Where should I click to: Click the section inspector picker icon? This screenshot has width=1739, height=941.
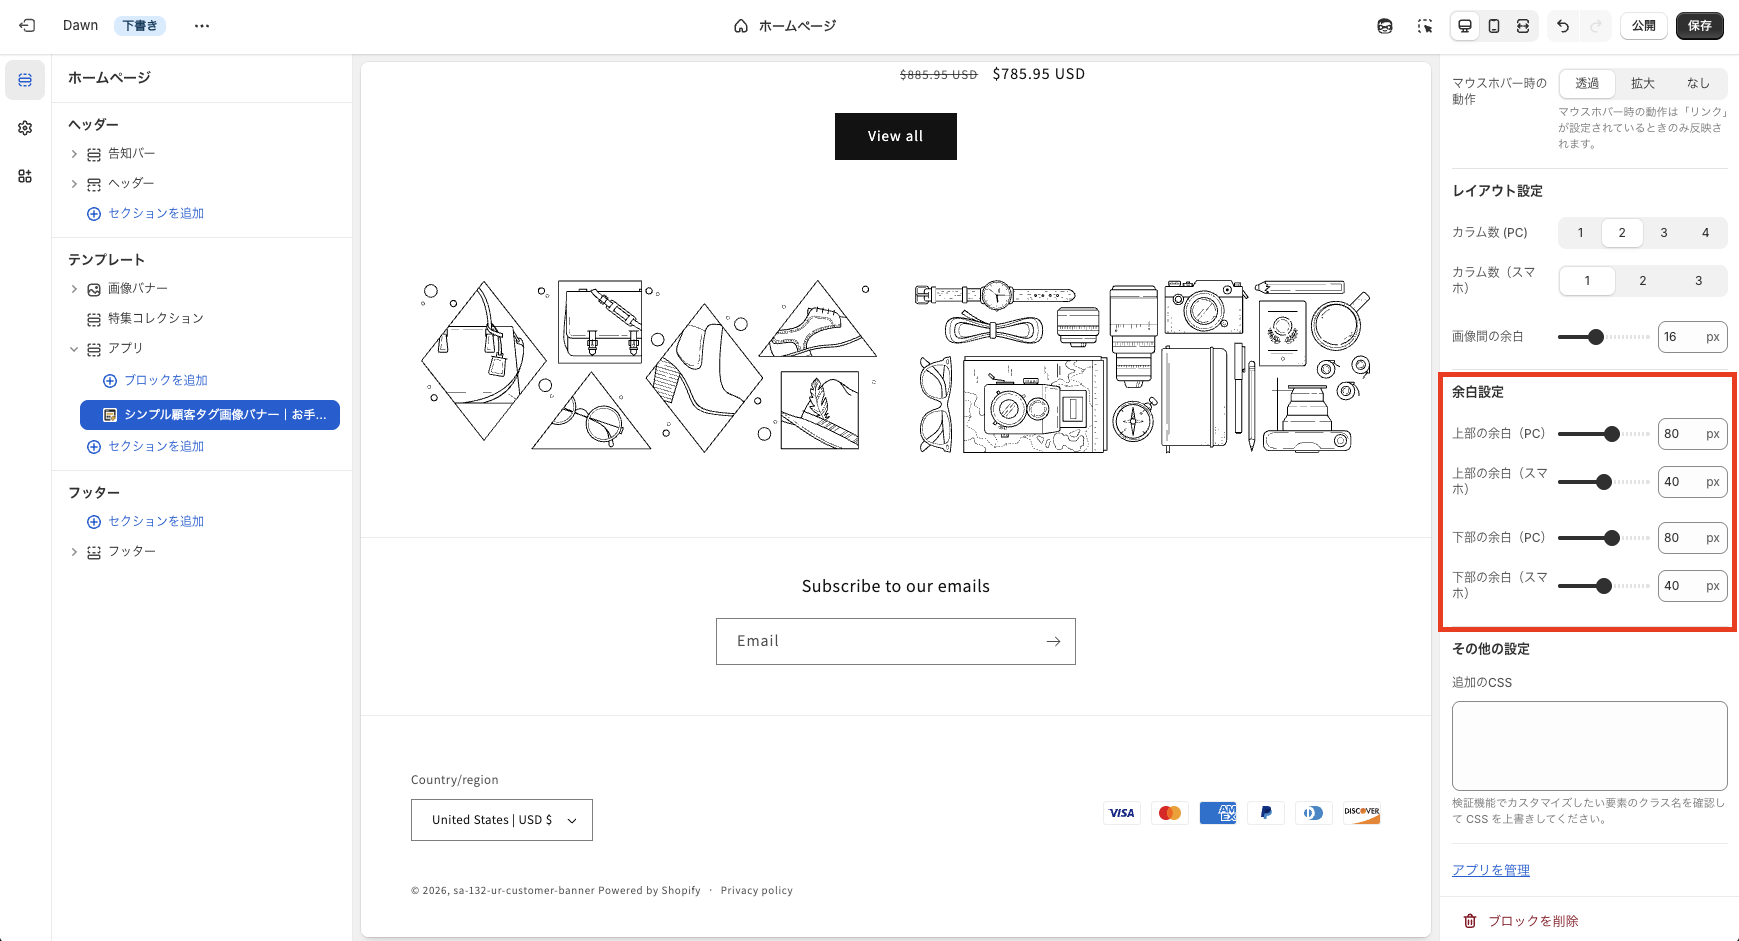(x=1424, y=26)
